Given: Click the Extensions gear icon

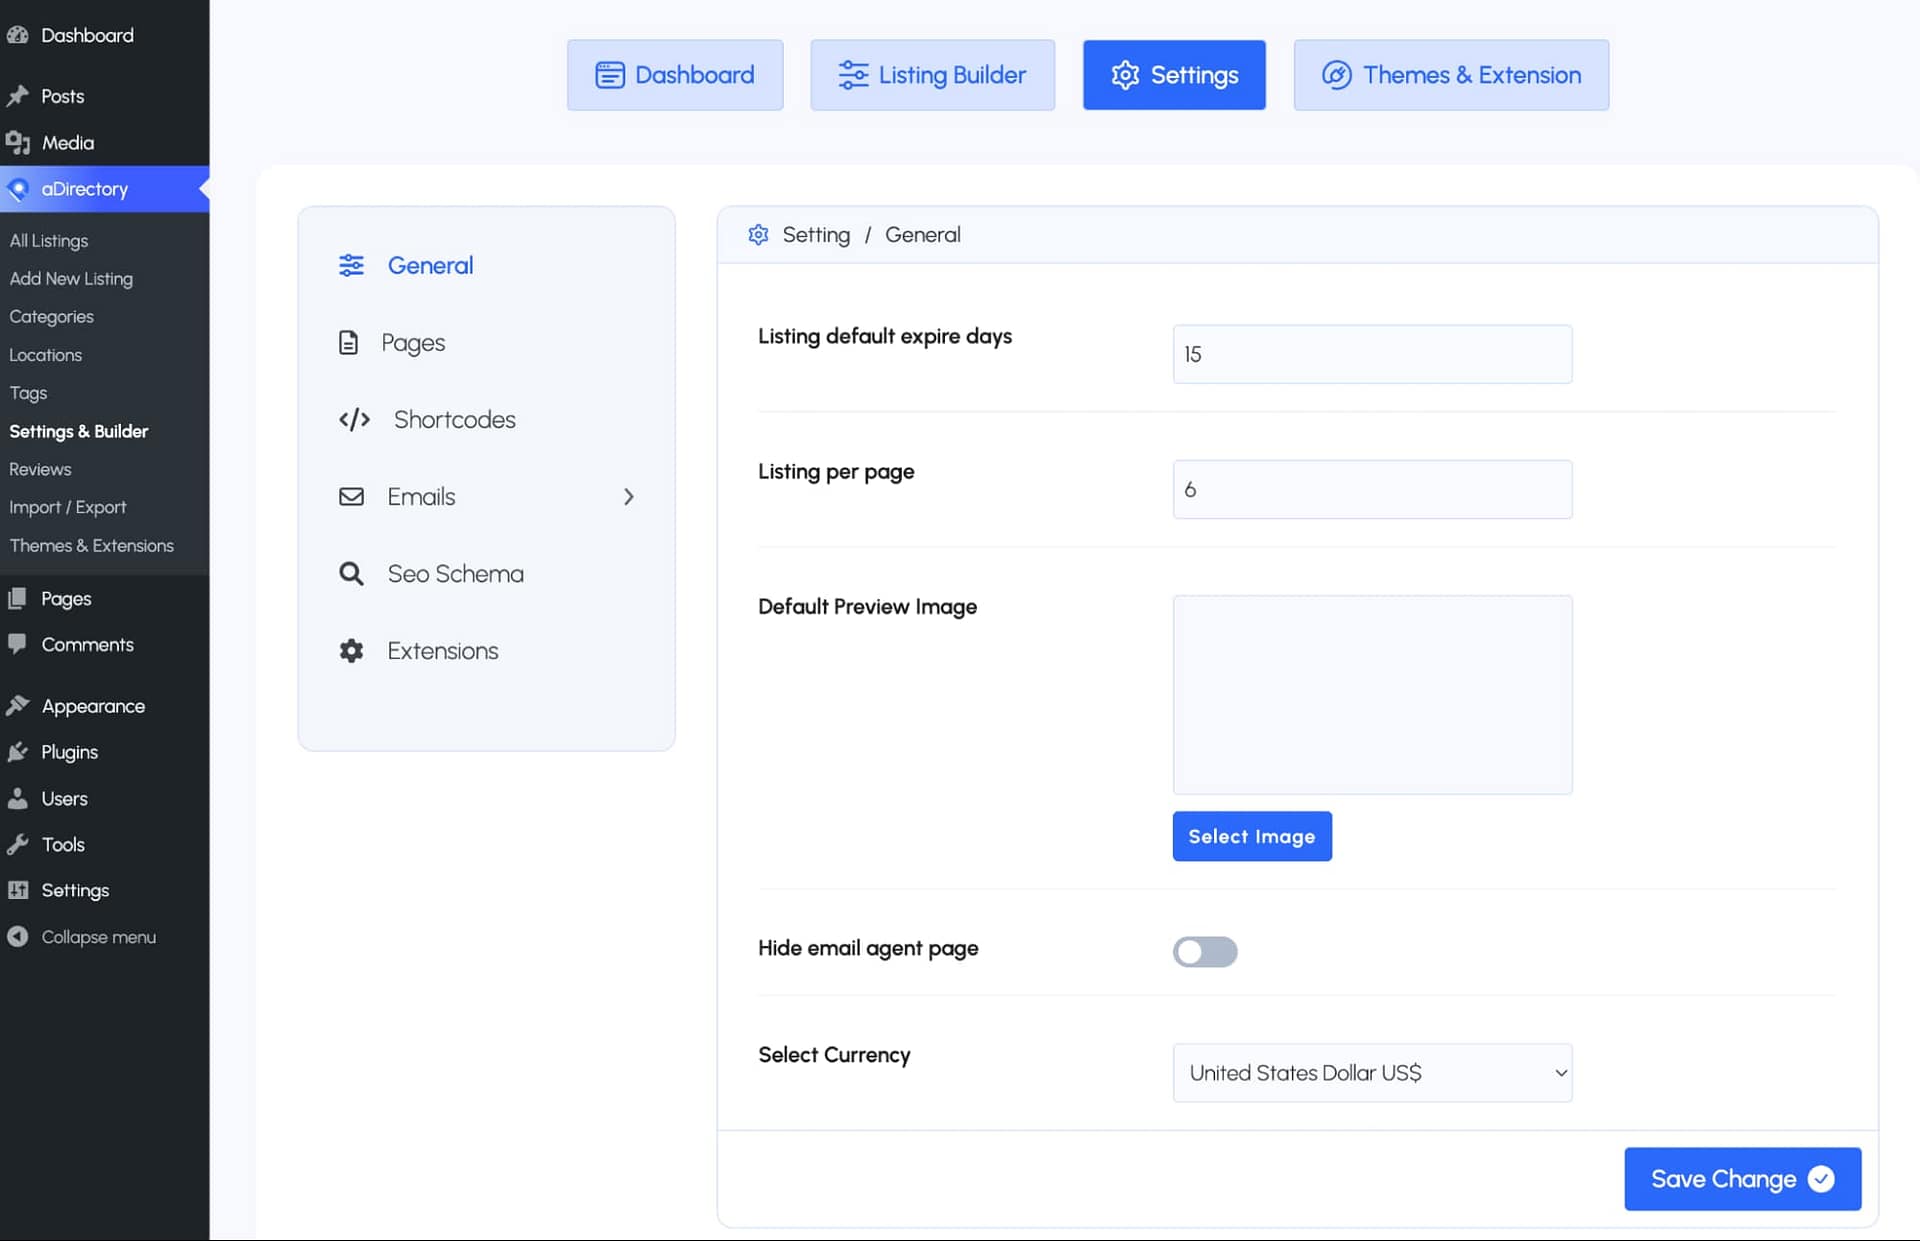Looking at the screenshot, I should tap(351, 651).
